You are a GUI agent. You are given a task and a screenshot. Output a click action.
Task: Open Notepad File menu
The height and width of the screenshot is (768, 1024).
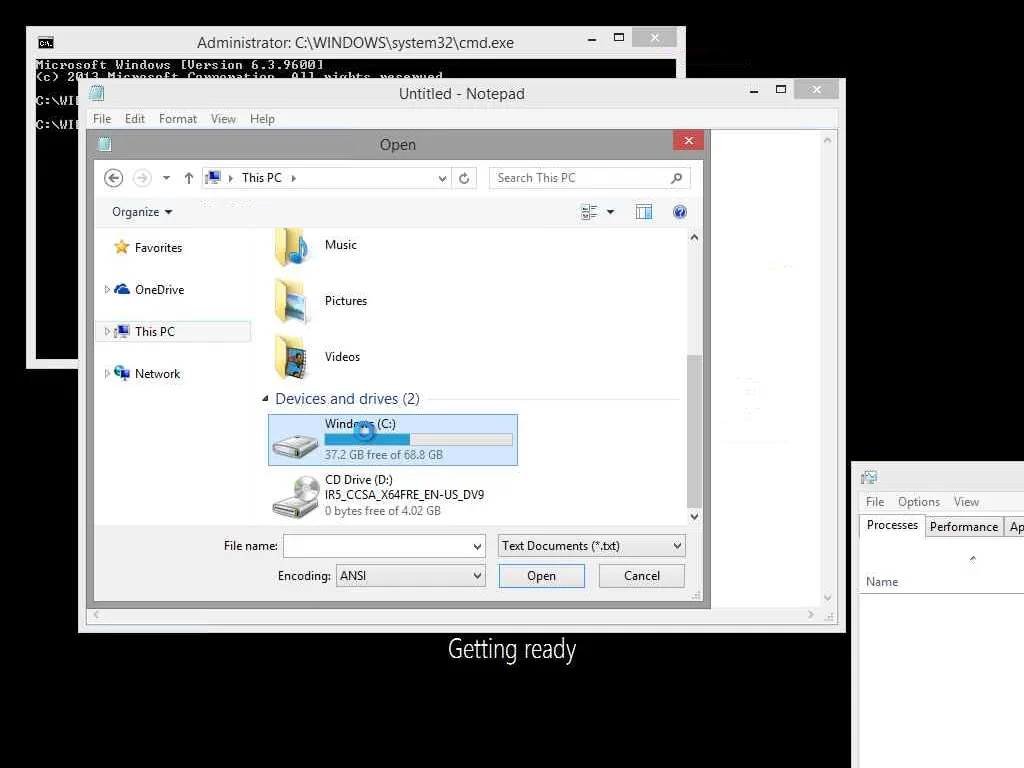pyautogui.click(x=102, y=119)
